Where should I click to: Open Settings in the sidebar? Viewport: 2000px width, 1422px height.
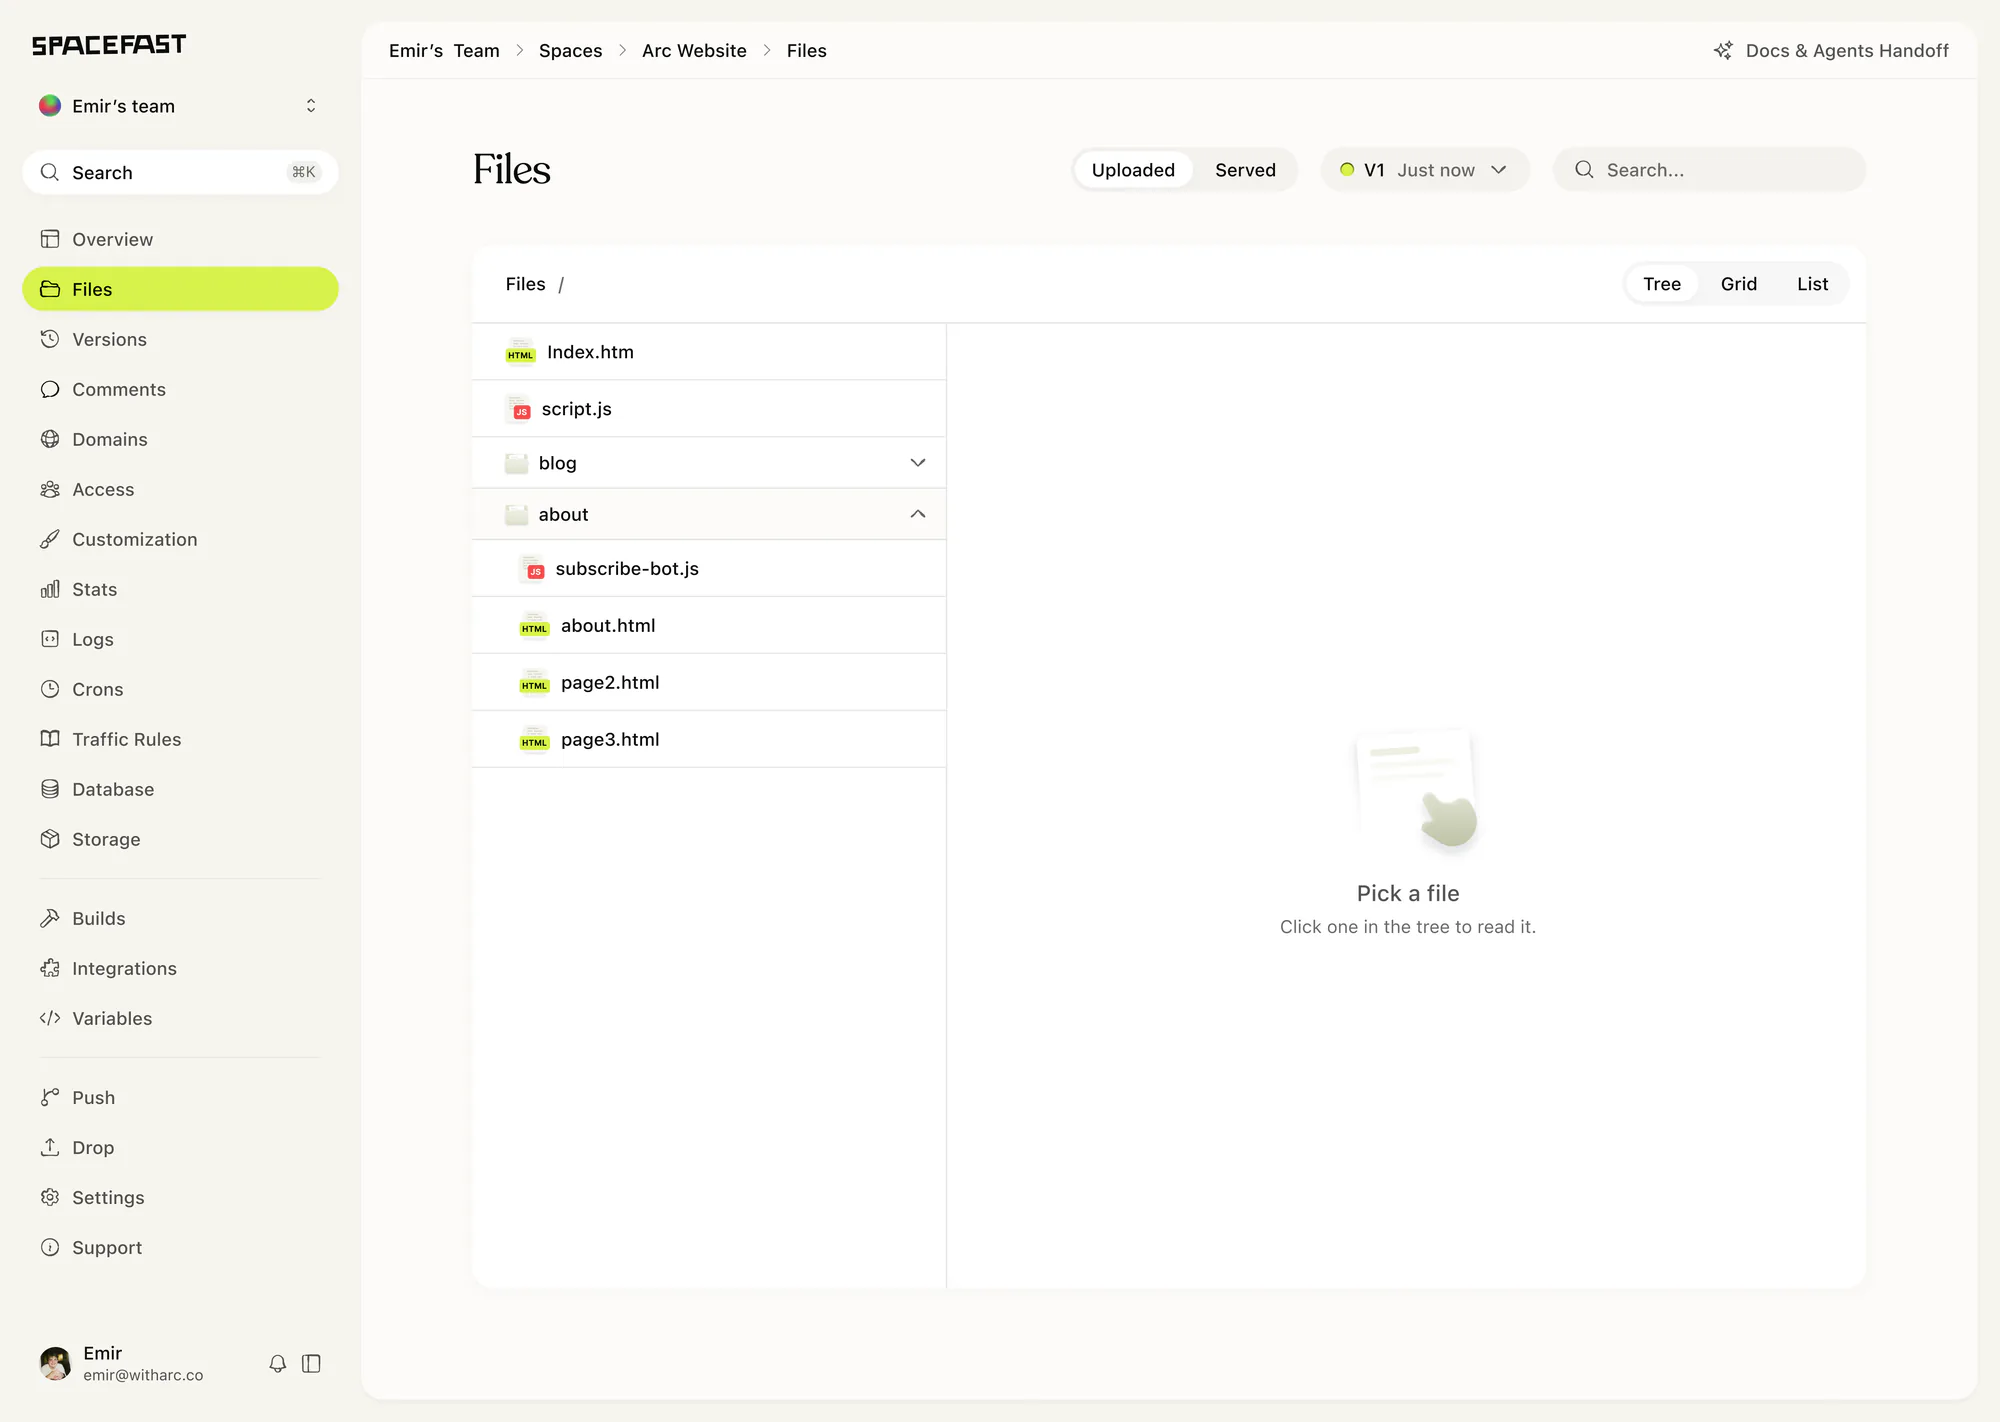pos(180,1197)
